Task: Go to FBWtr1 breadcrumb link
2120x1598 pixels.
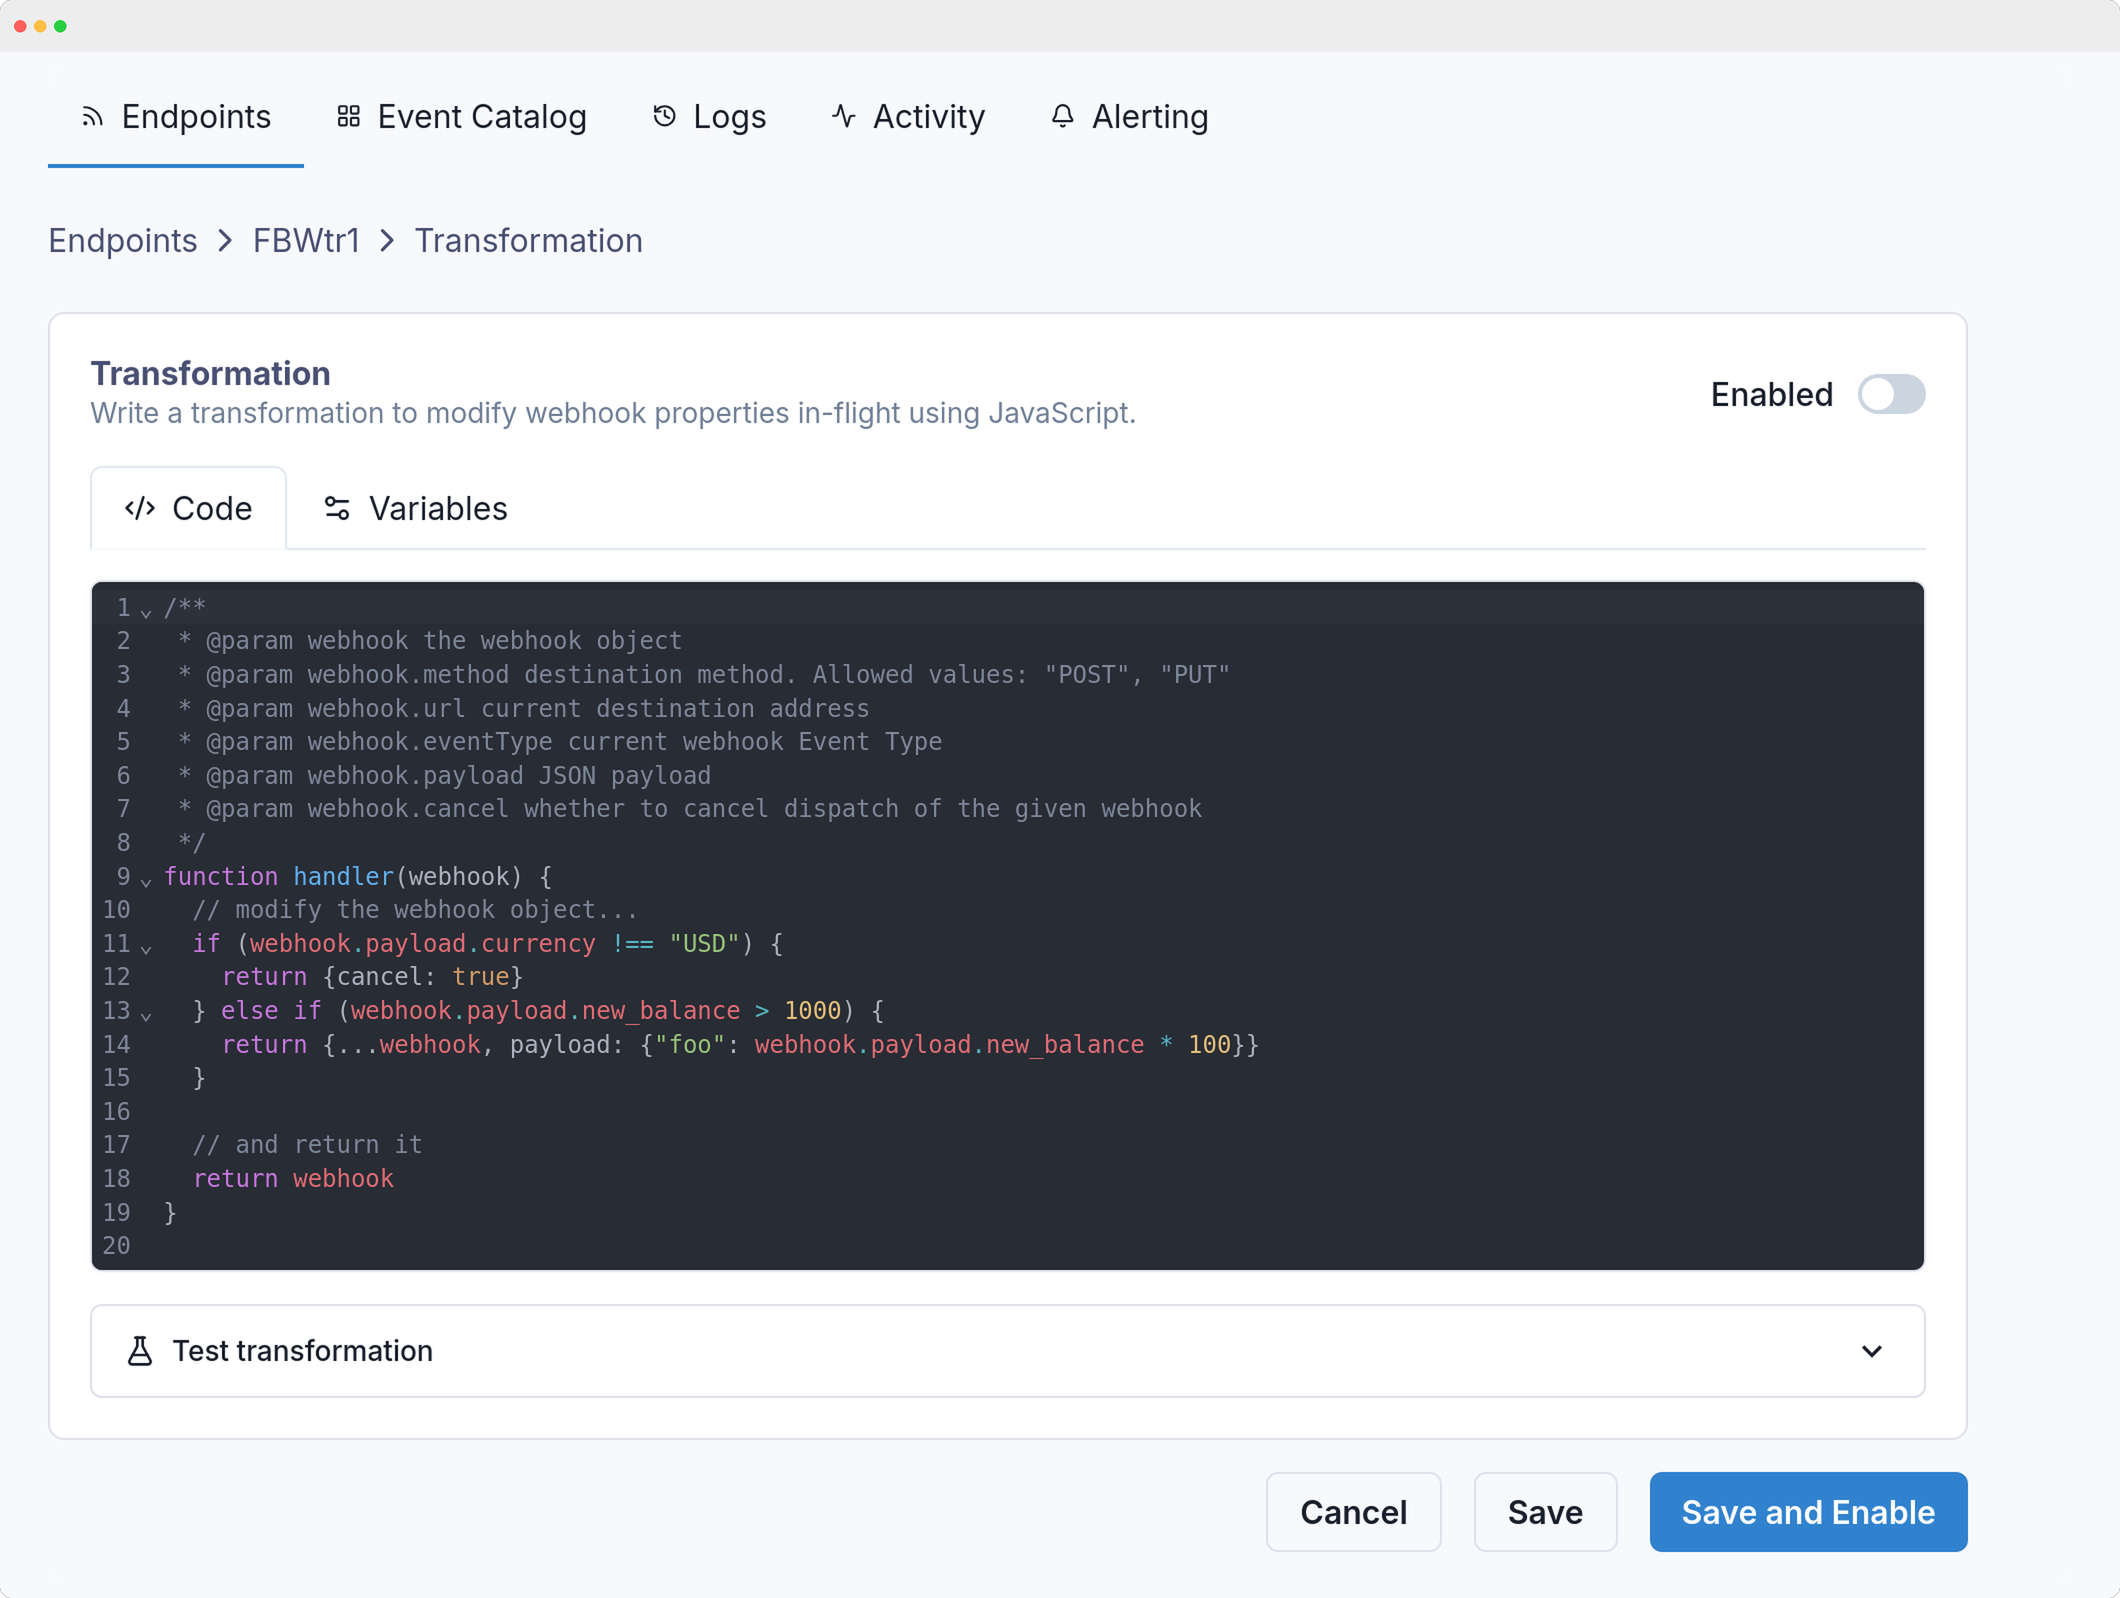Action: (x=306, y=241)
